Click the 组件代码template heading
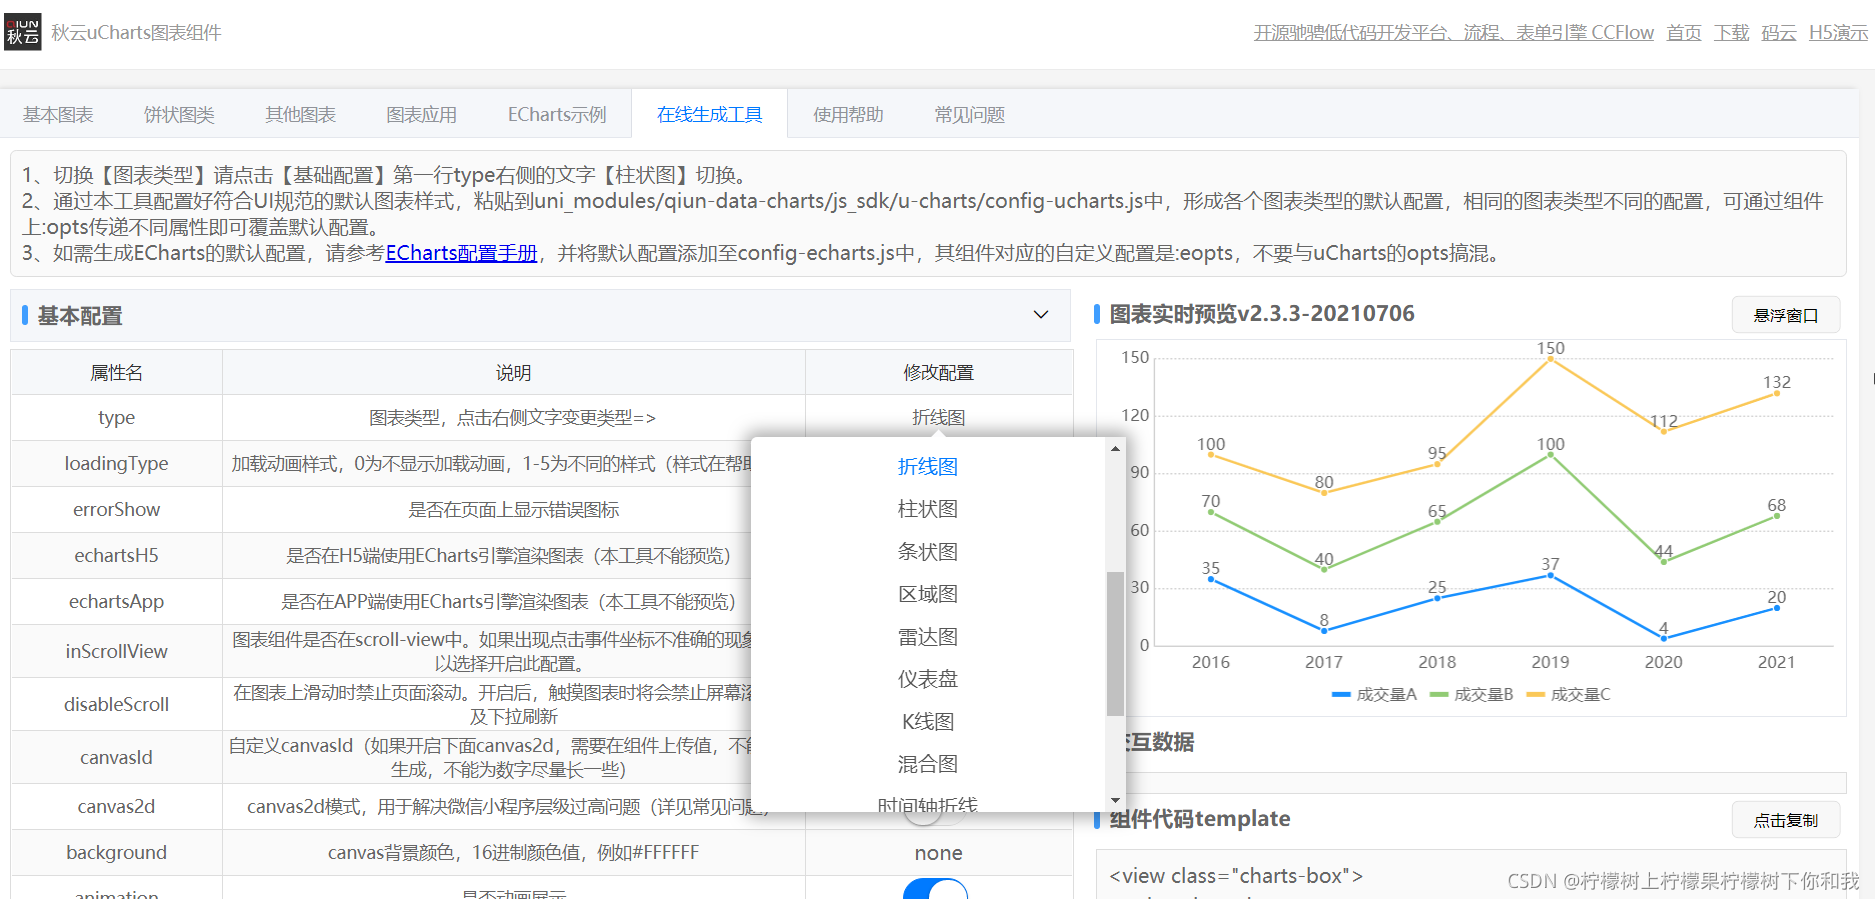Screen dimensions: 1875x899 tap(1199, 819)
